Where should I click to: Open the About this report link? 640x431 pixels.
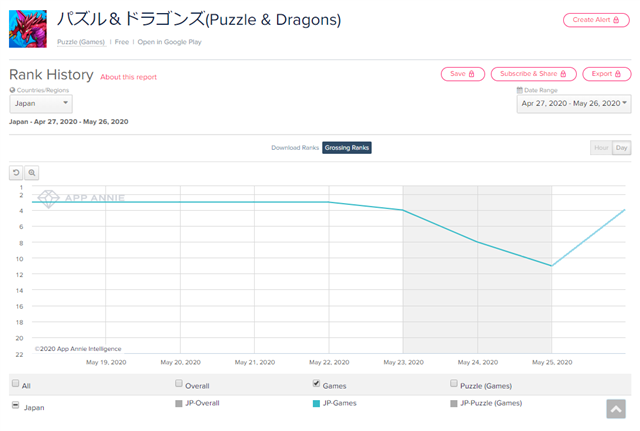(x=128, y=77)
